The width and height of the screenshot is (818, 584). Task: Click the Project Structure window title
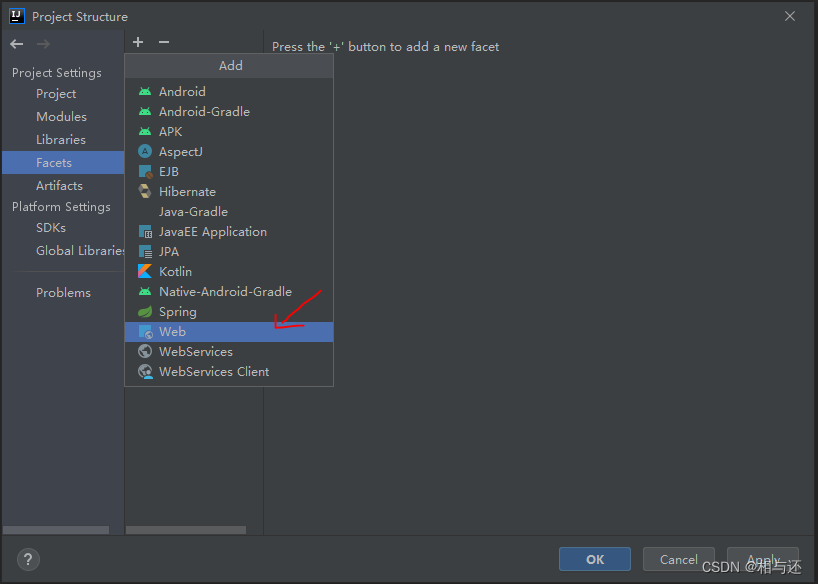(80, 17)
